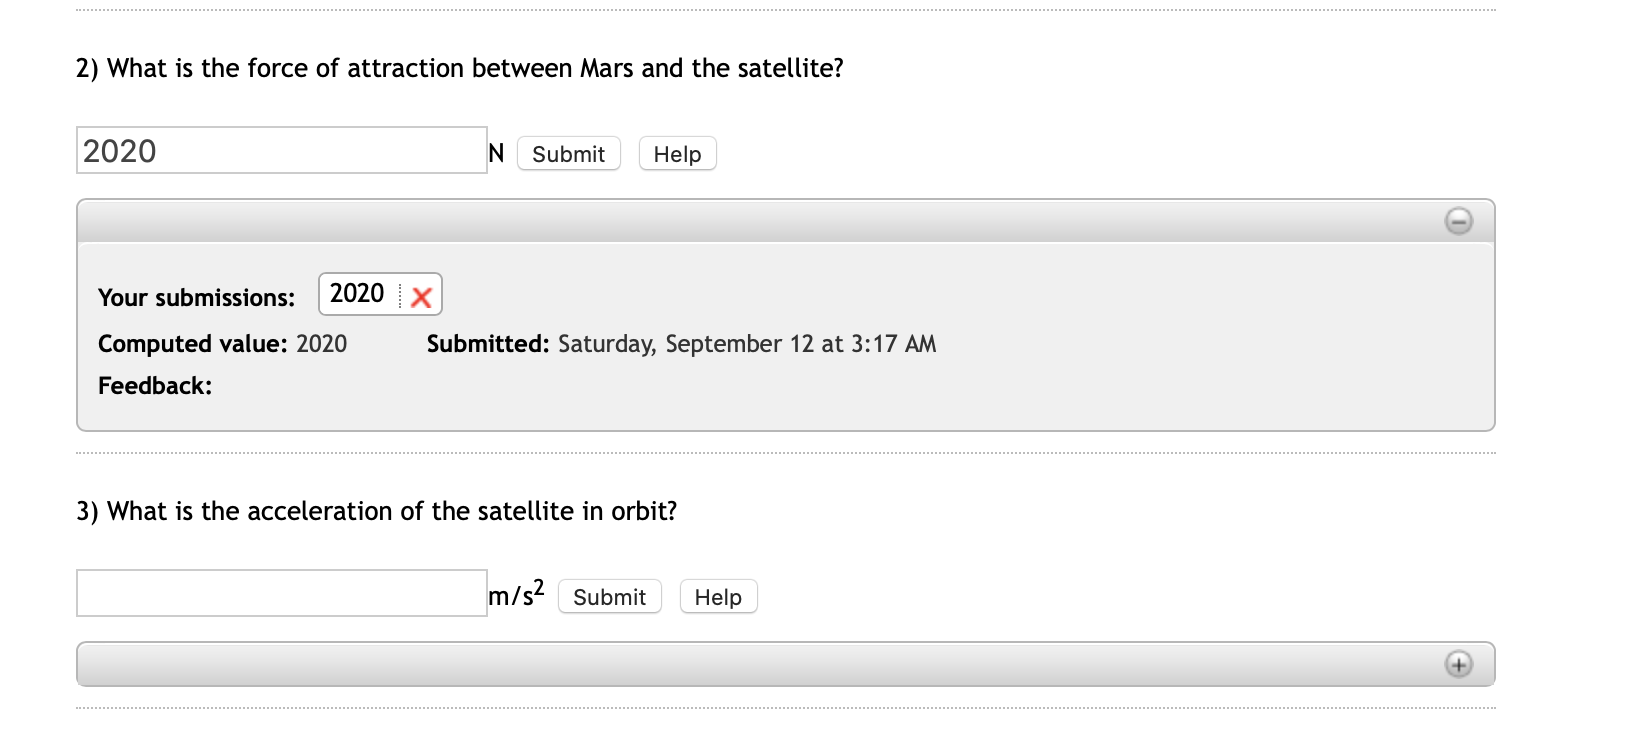Image resolution: width=1642 pixels, height=738 pixels.
Task: Select the 2020 submission entry
Action: pyautogui.click(x=358, y=294)
